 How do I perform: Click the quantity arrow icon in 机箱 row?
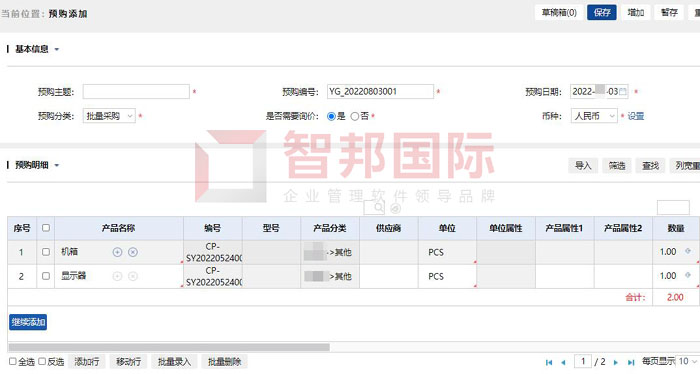(688, 251)
